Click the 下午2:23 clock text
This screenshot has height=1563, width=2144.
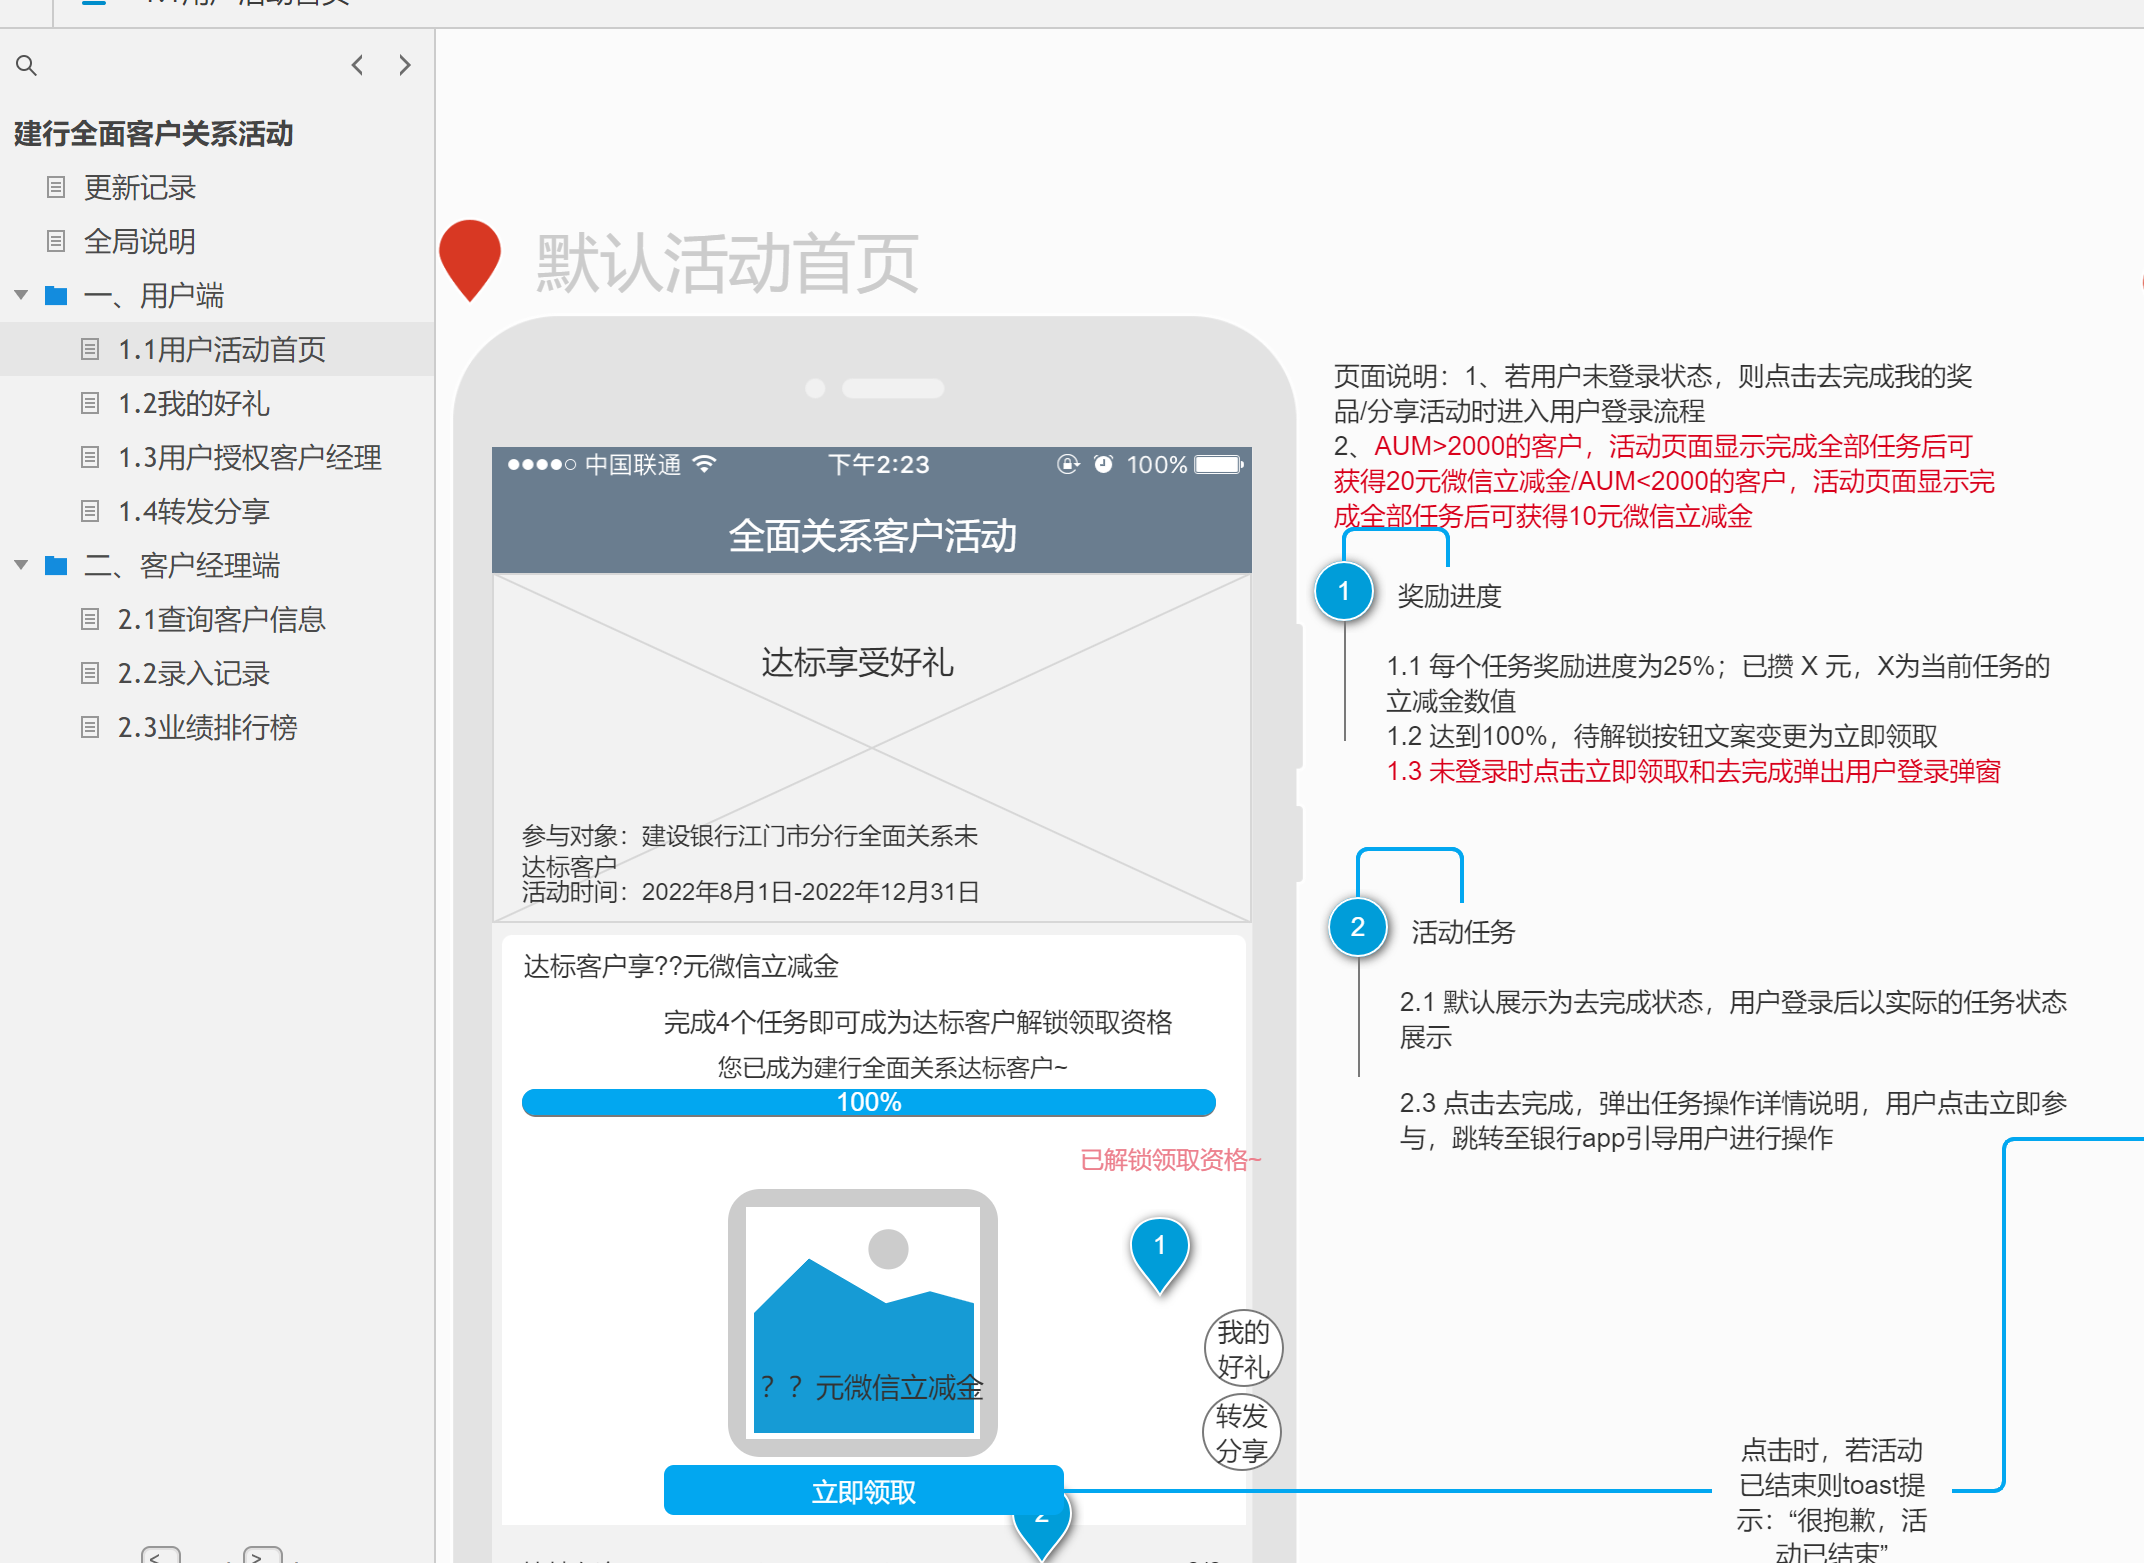[x=879, y=464]
